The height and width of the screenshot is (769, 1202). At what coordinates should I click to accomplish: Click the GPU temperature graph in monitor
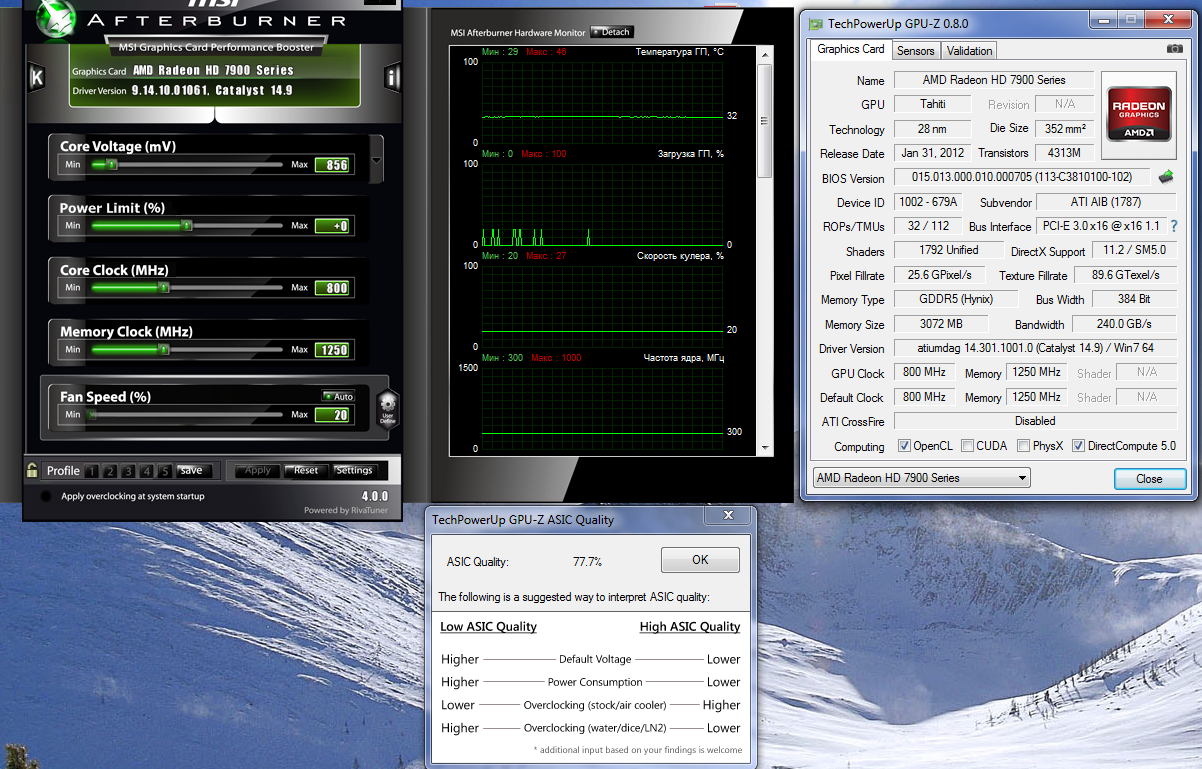click(x=601, y=102)
